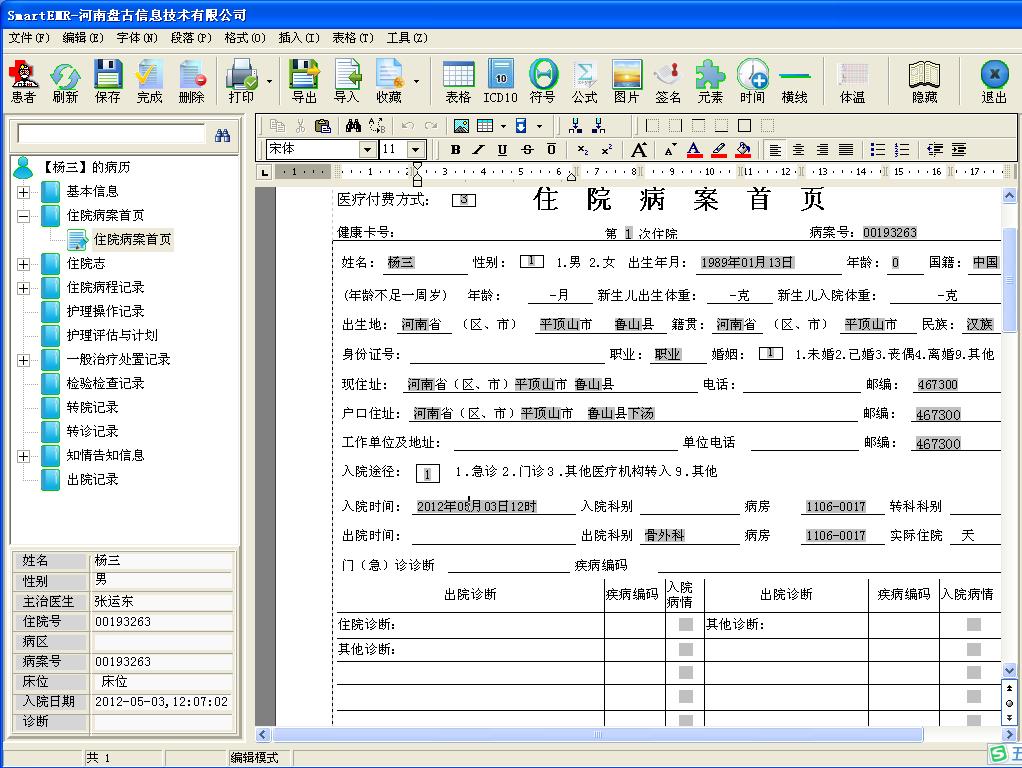Click the 删除 delete toolbar icon
Image resolution: width=1022 pixels, height=768 pixels.
[192, 81]
